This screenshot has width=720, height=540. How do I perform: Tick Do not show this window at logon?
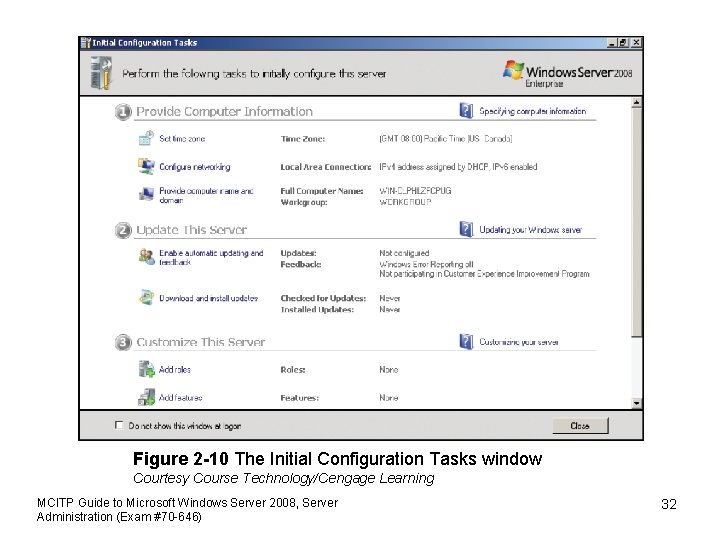119,425
